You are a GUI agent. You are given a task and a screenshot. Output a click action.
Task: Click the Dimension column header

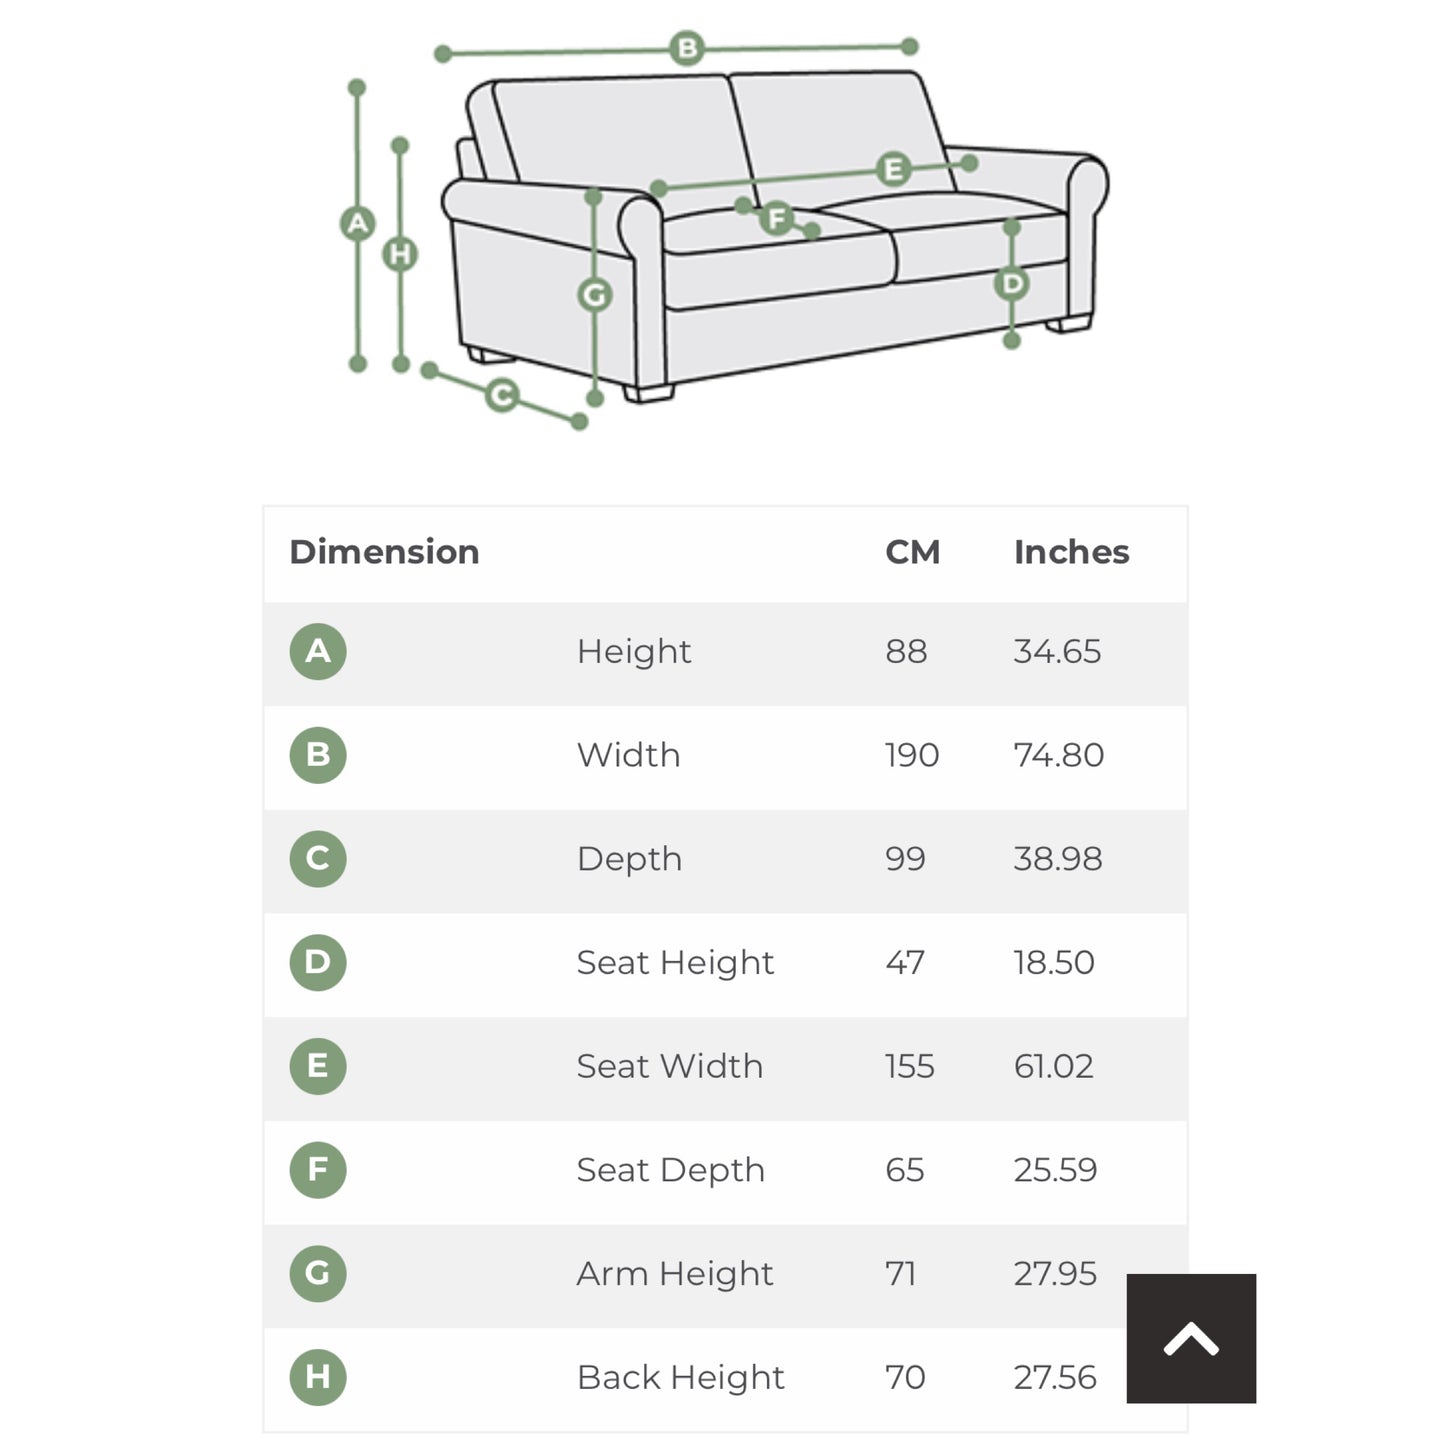(384, 552)
